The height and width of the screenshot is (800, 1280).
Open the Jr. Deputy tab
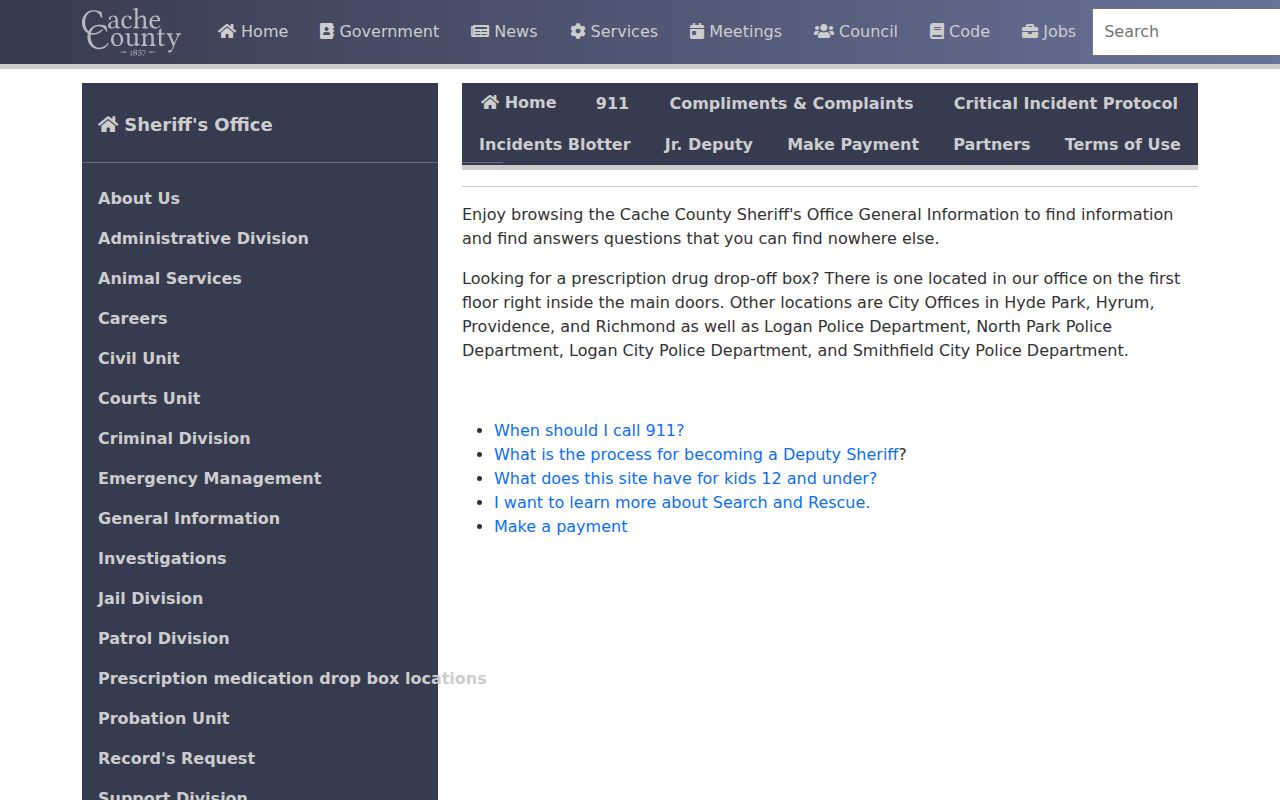click(709, 144)
